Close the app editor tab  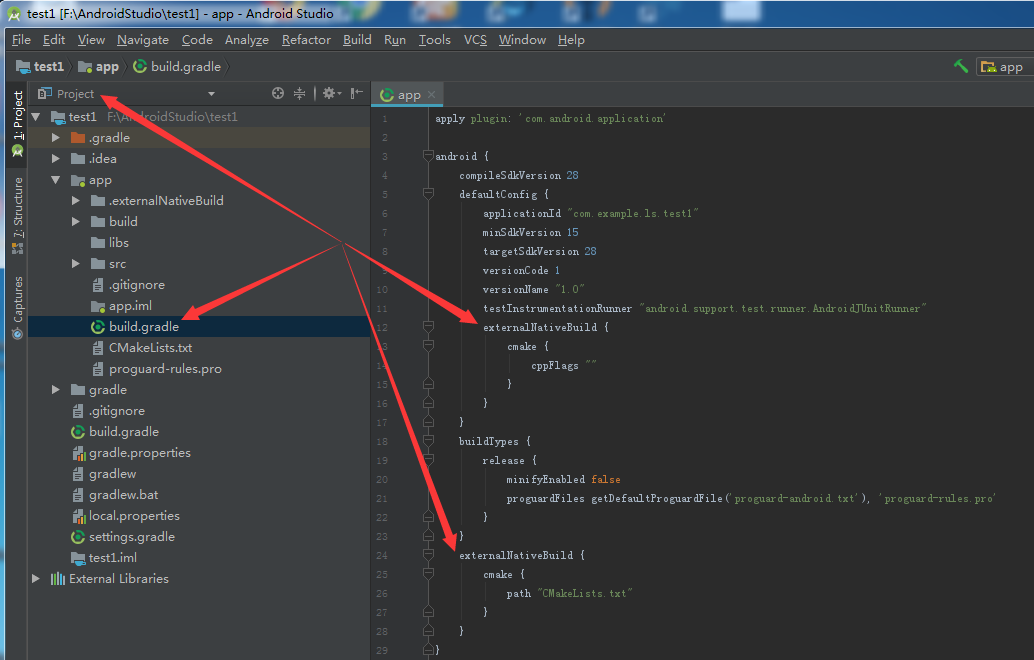[x=431, y=94]
